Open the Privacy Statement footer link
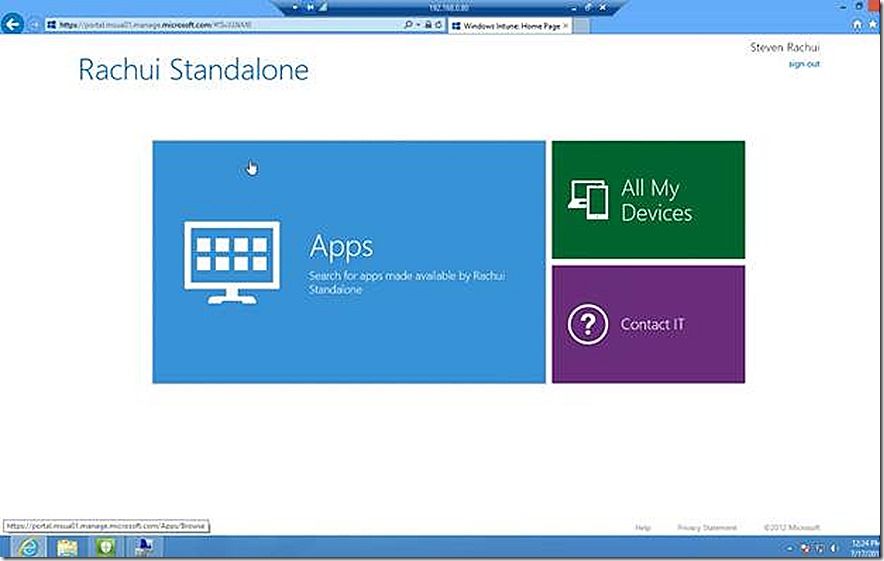 click(707, 528)
